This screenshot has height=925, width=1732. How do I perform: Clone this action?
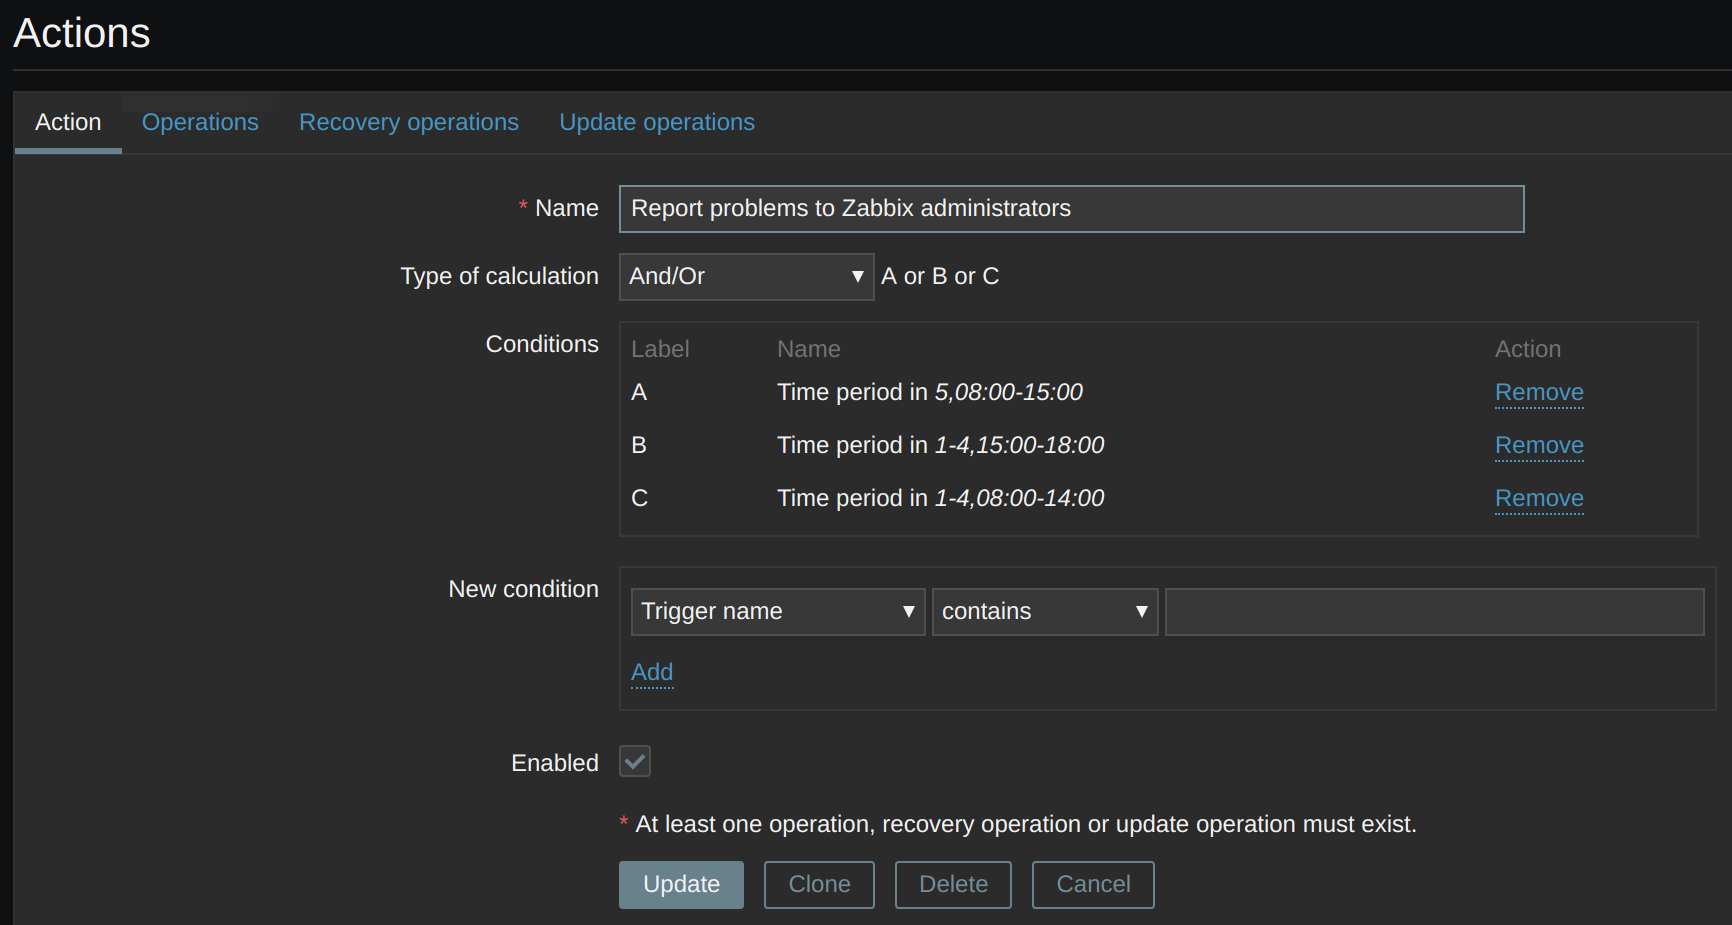819,885
